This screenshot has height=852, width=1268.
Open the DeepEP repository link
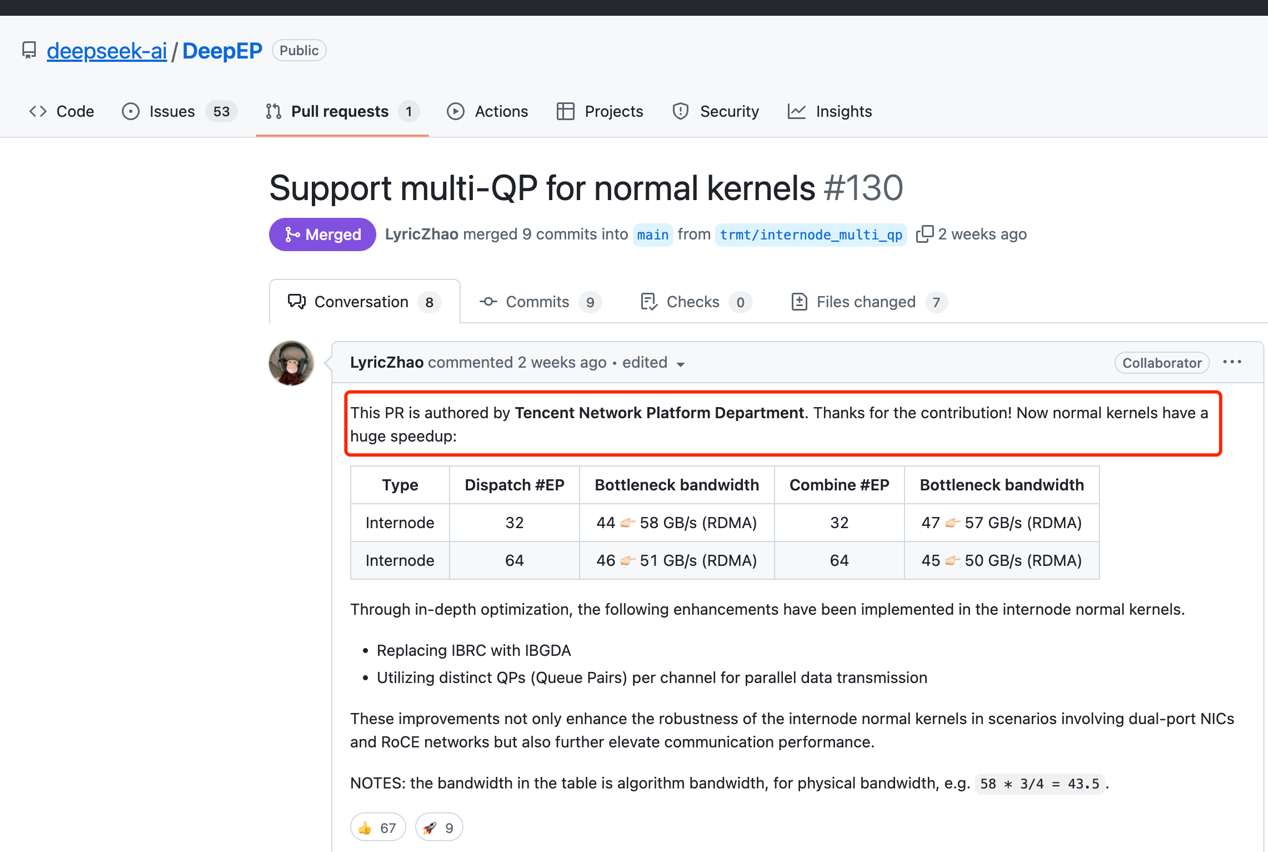point(222,50)
